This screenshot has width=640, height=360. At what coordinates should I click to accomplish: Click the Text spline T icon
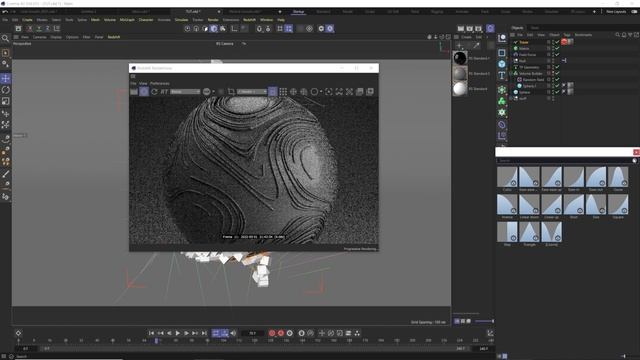pos(502,76)
